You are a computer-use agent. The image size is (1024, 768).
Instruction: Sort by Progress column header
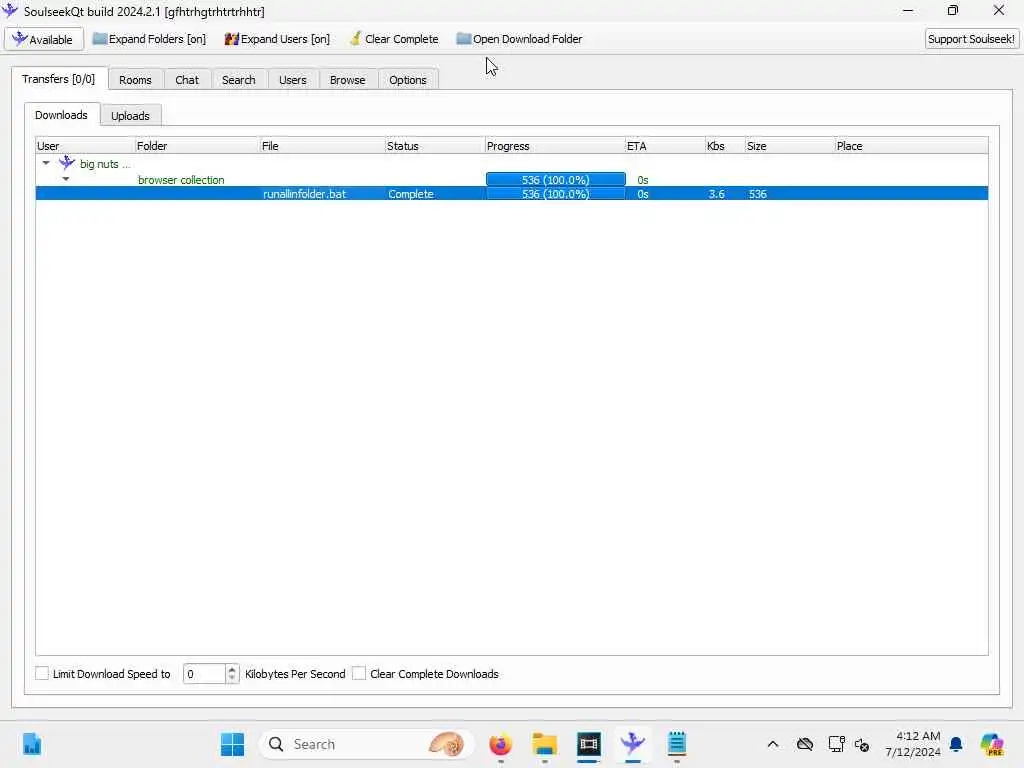click(555, 146)
